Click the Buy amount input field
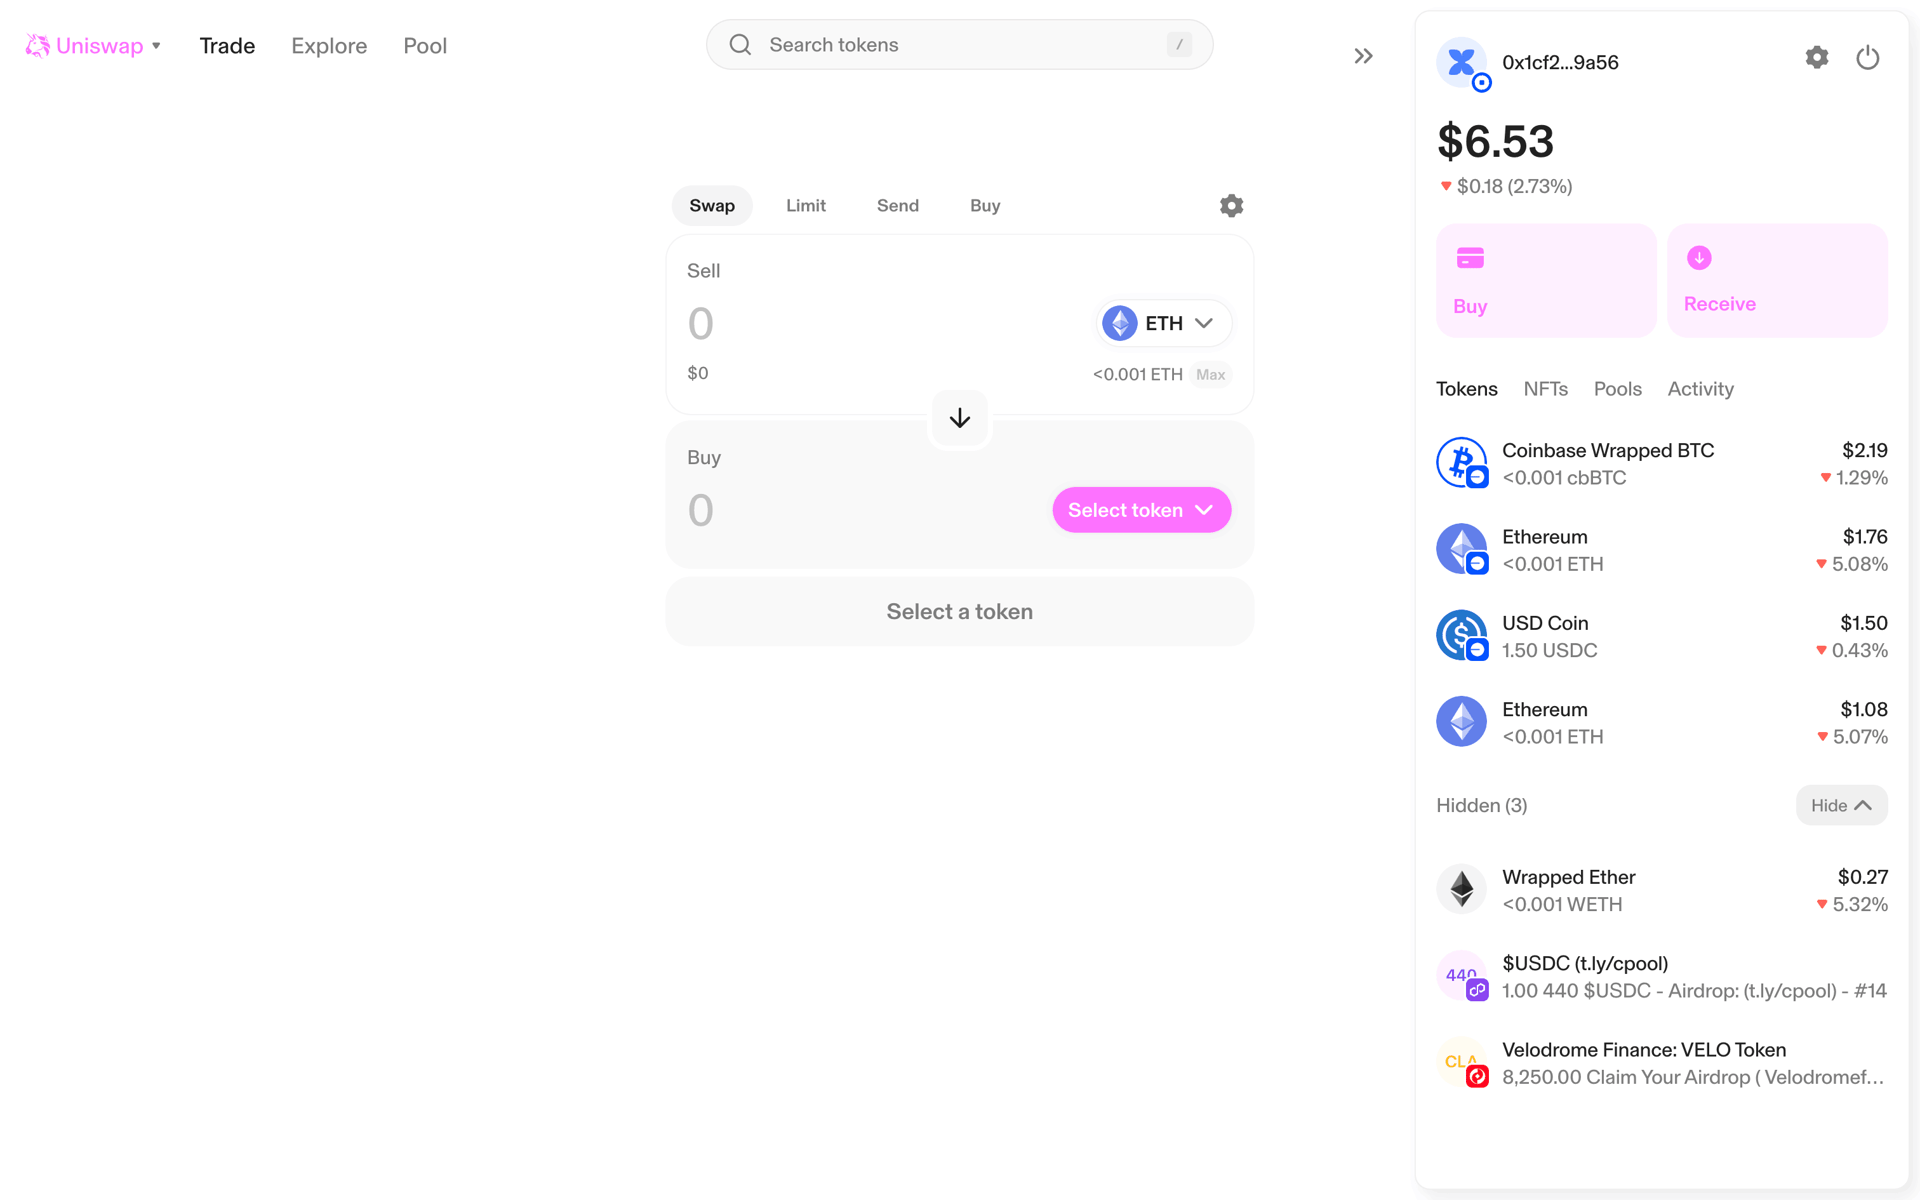The height and width of the screenshot is (1200, 1920). tap(860, 510)
